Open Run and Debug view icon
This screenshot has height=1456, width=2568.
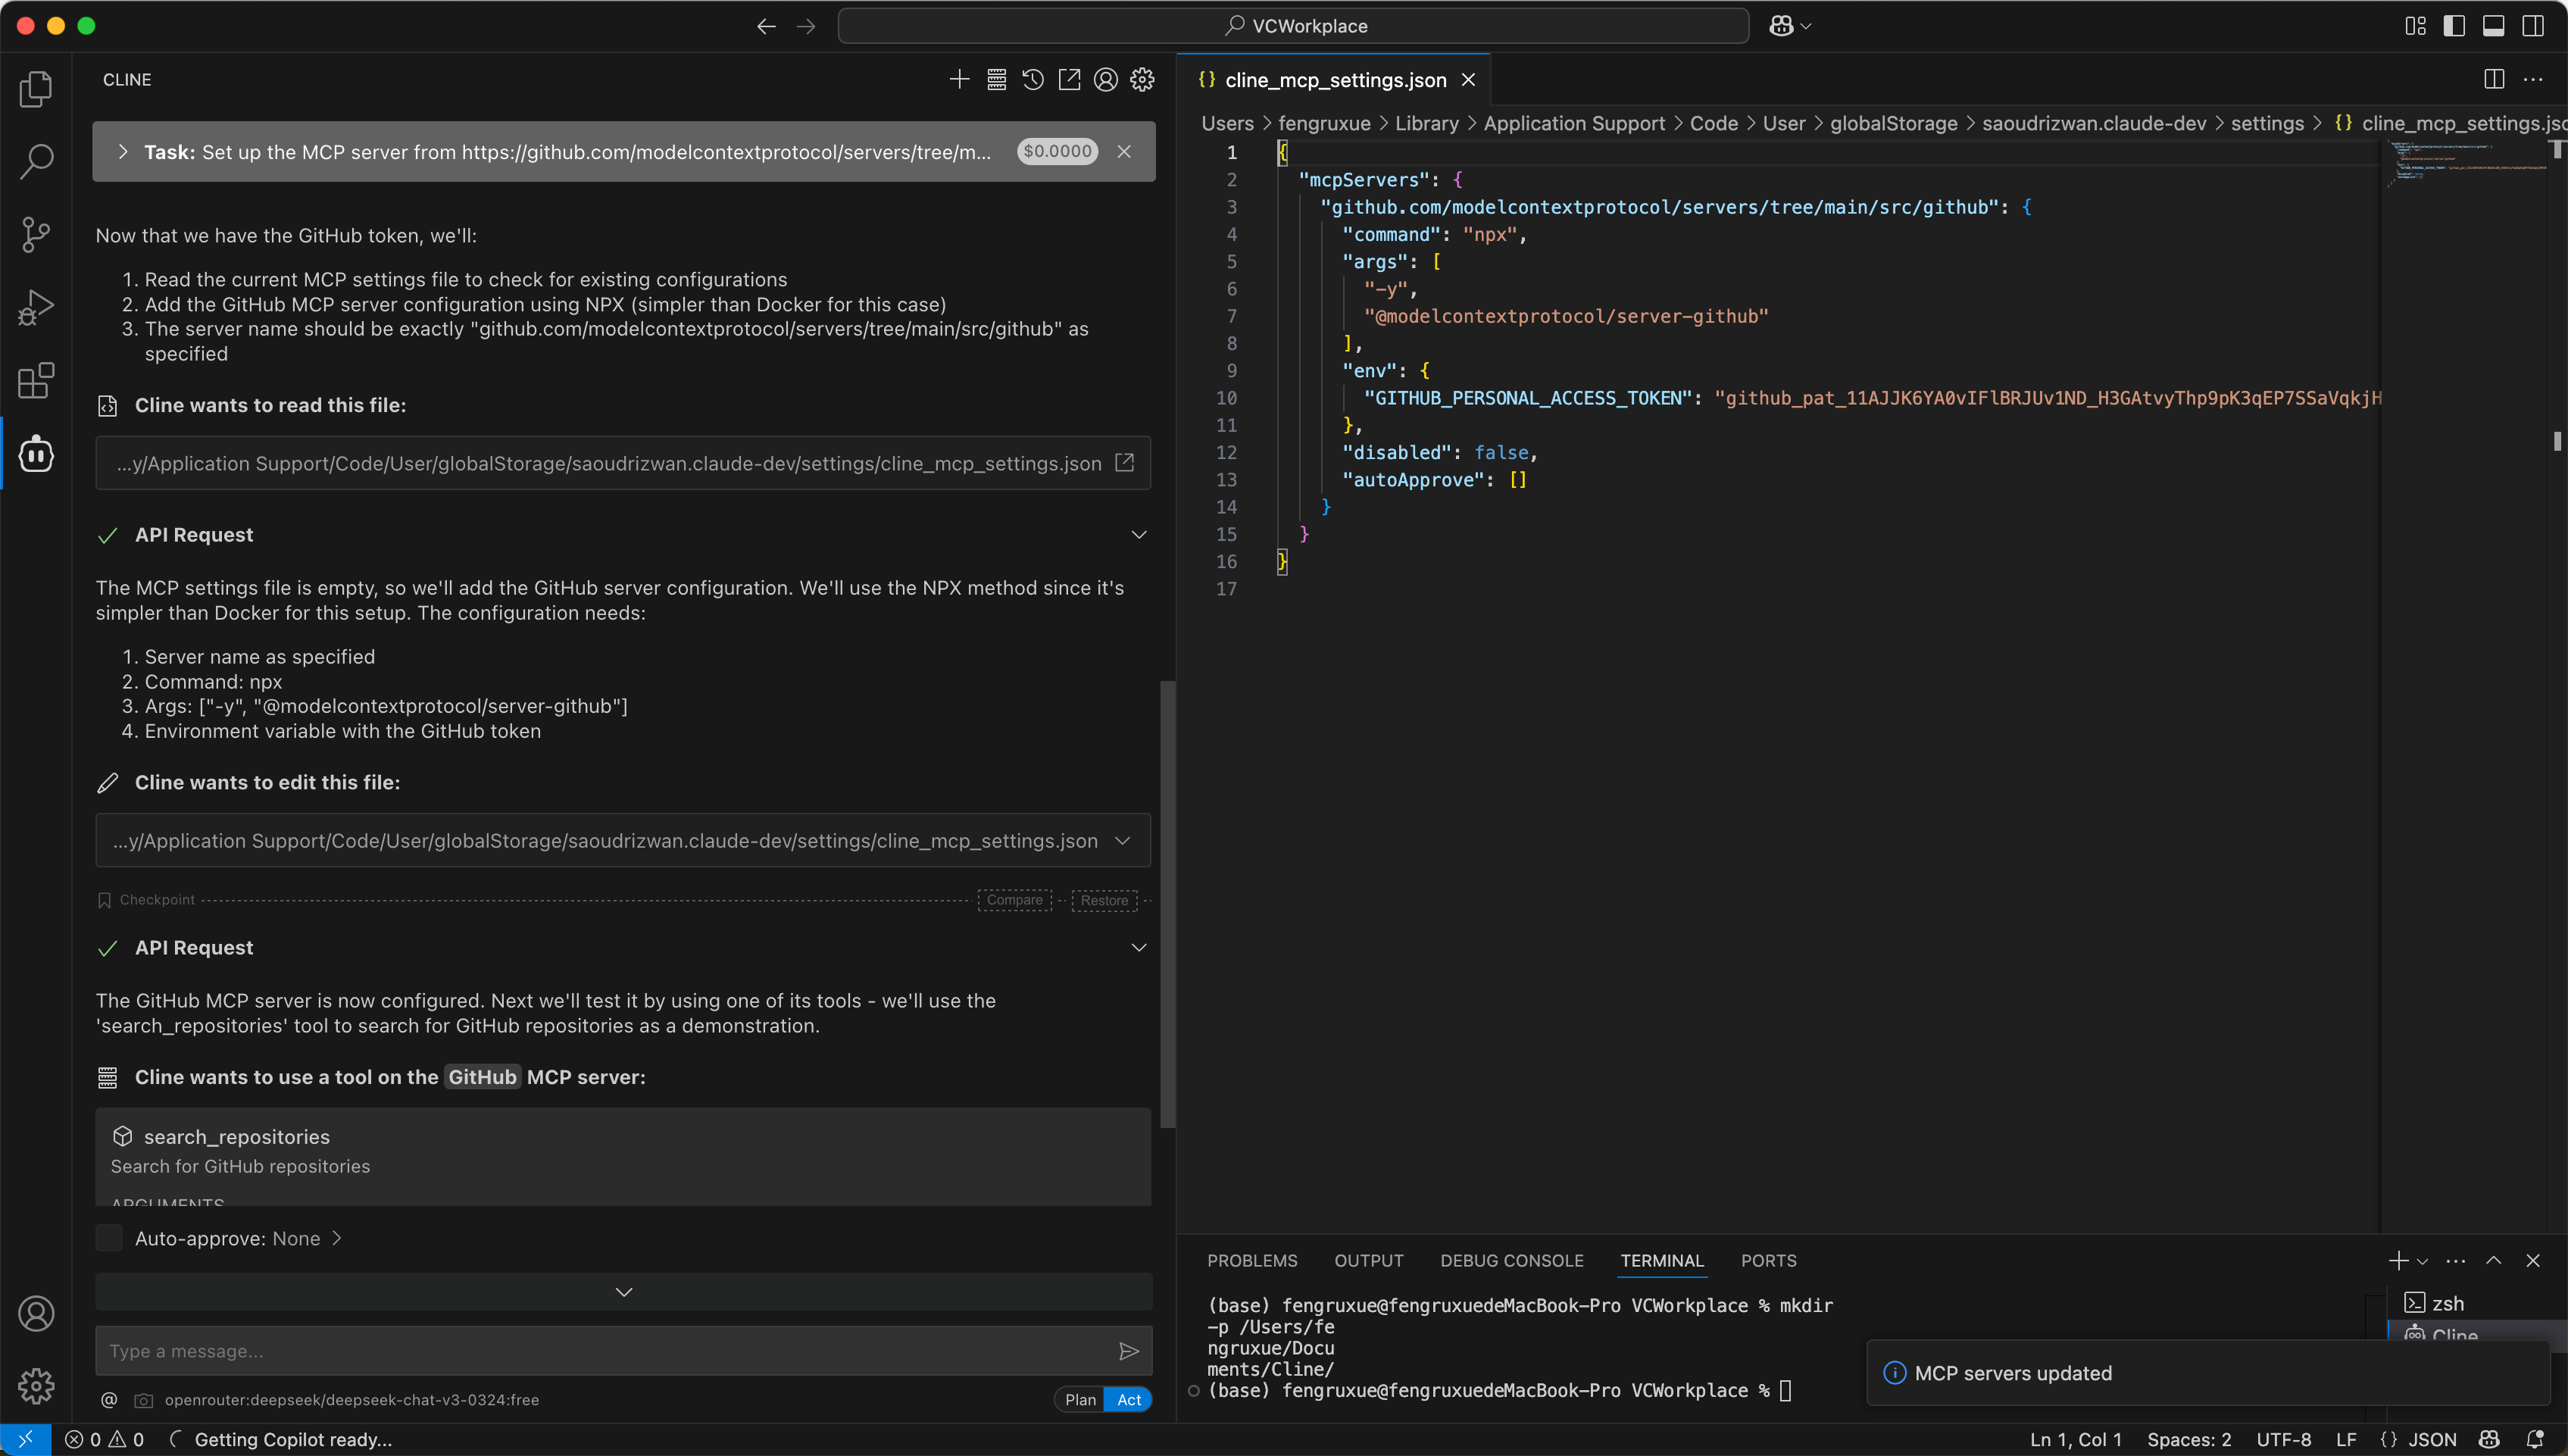tap(36, 308)
